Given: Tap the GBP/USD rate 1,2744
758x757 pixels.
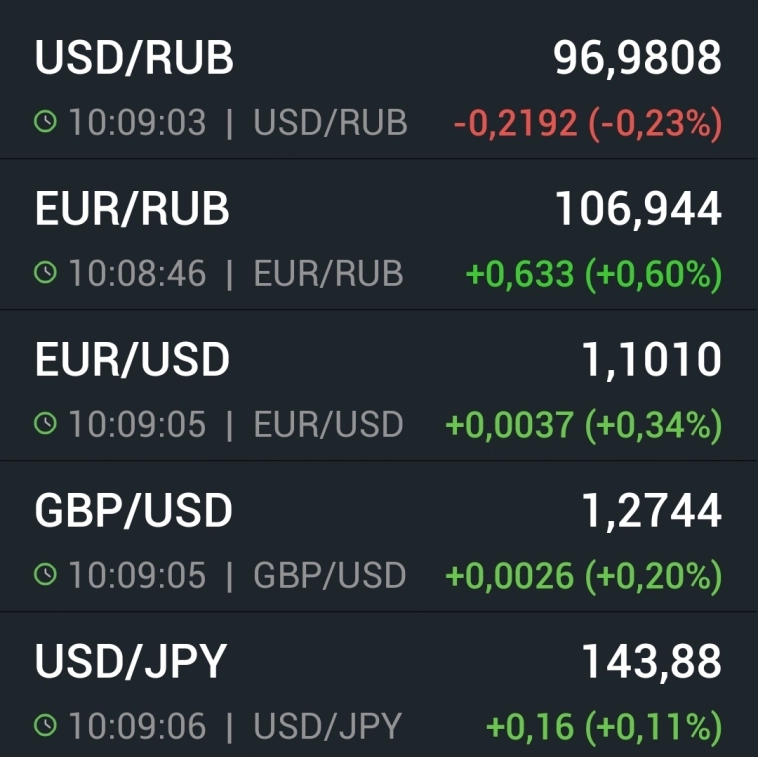Looking at the screenshot, I should (651, 512).
